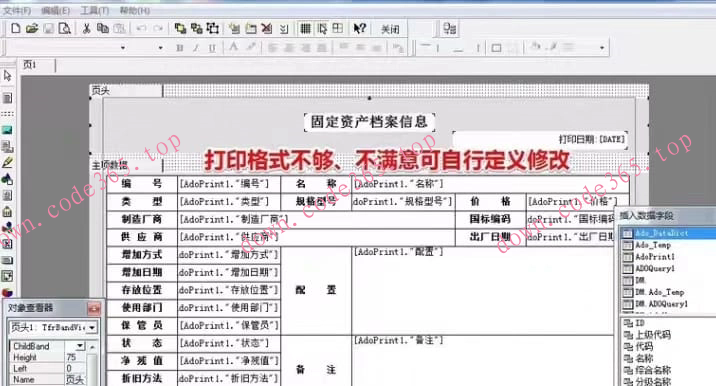The height and width of the screenshot is (386, 716).
Task: Click the Delete Page red X icon
Action: 267,29
